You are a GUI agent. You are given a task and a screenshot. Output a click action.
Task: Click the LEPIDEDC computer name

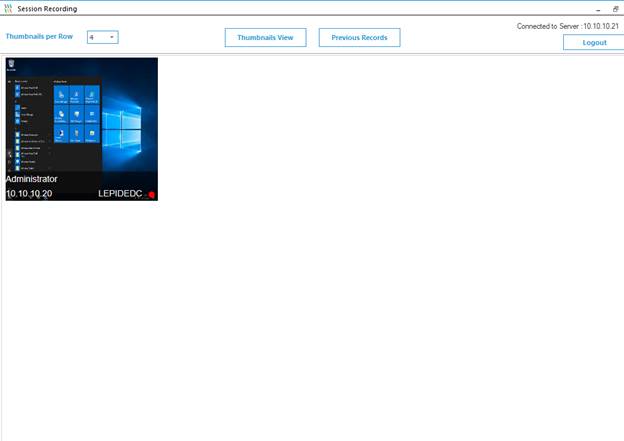(x=120, y=193)
